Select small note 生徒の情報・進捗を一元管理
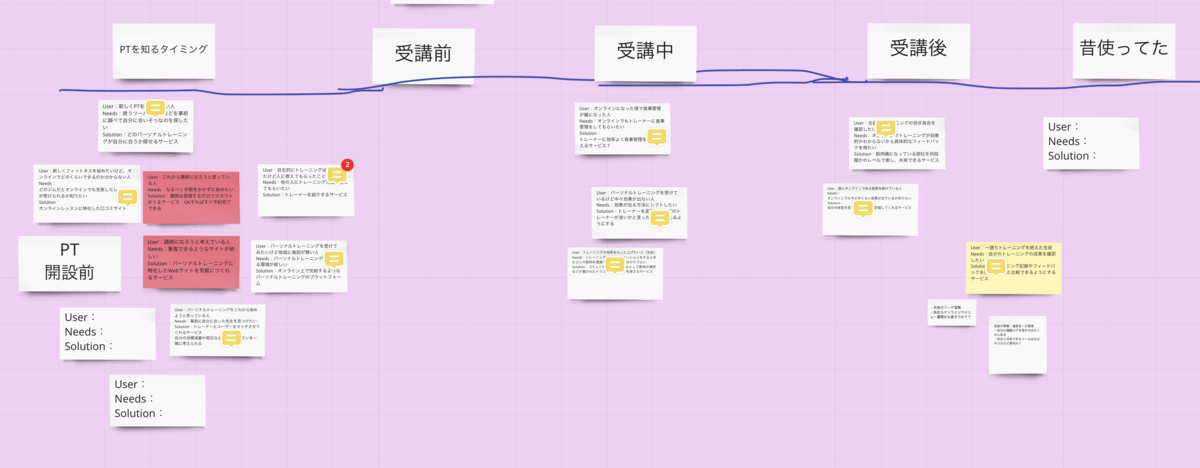This screenshot has height=468, width=1200. (1017, 345)
